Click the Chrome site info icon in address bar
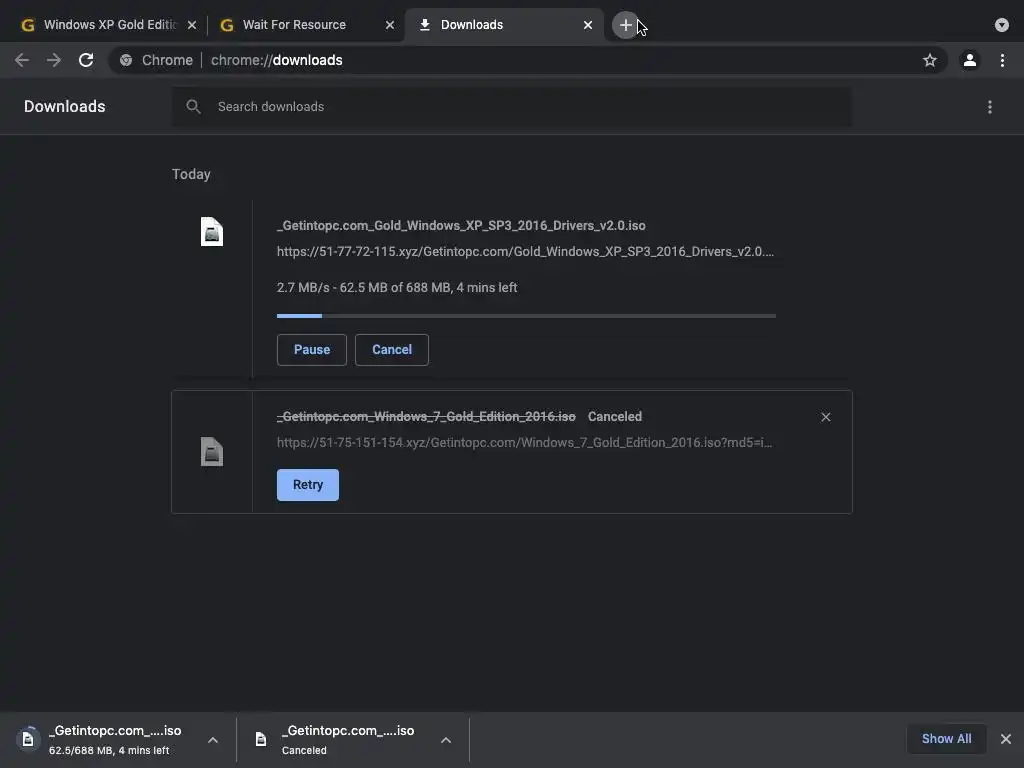The width and height of the screenshot is (1024, 768). (x=126, y=60)
